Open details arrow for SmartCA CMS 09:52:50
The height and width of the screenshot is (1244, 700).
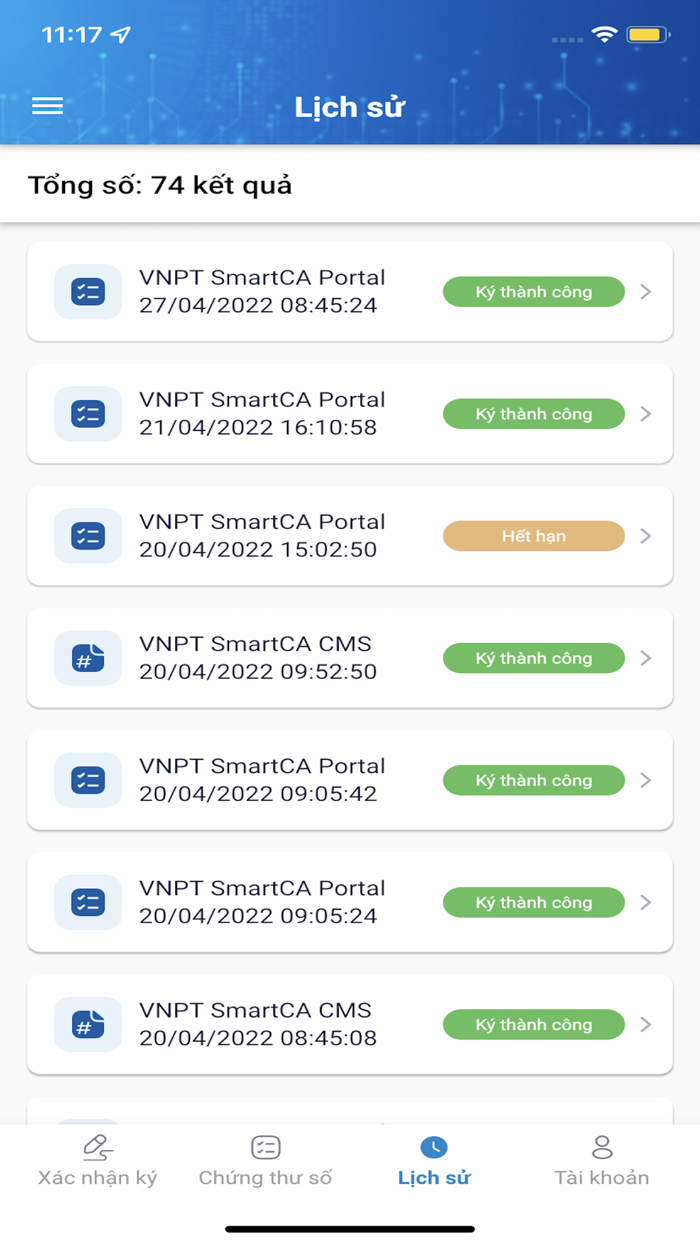pos(645,657)
